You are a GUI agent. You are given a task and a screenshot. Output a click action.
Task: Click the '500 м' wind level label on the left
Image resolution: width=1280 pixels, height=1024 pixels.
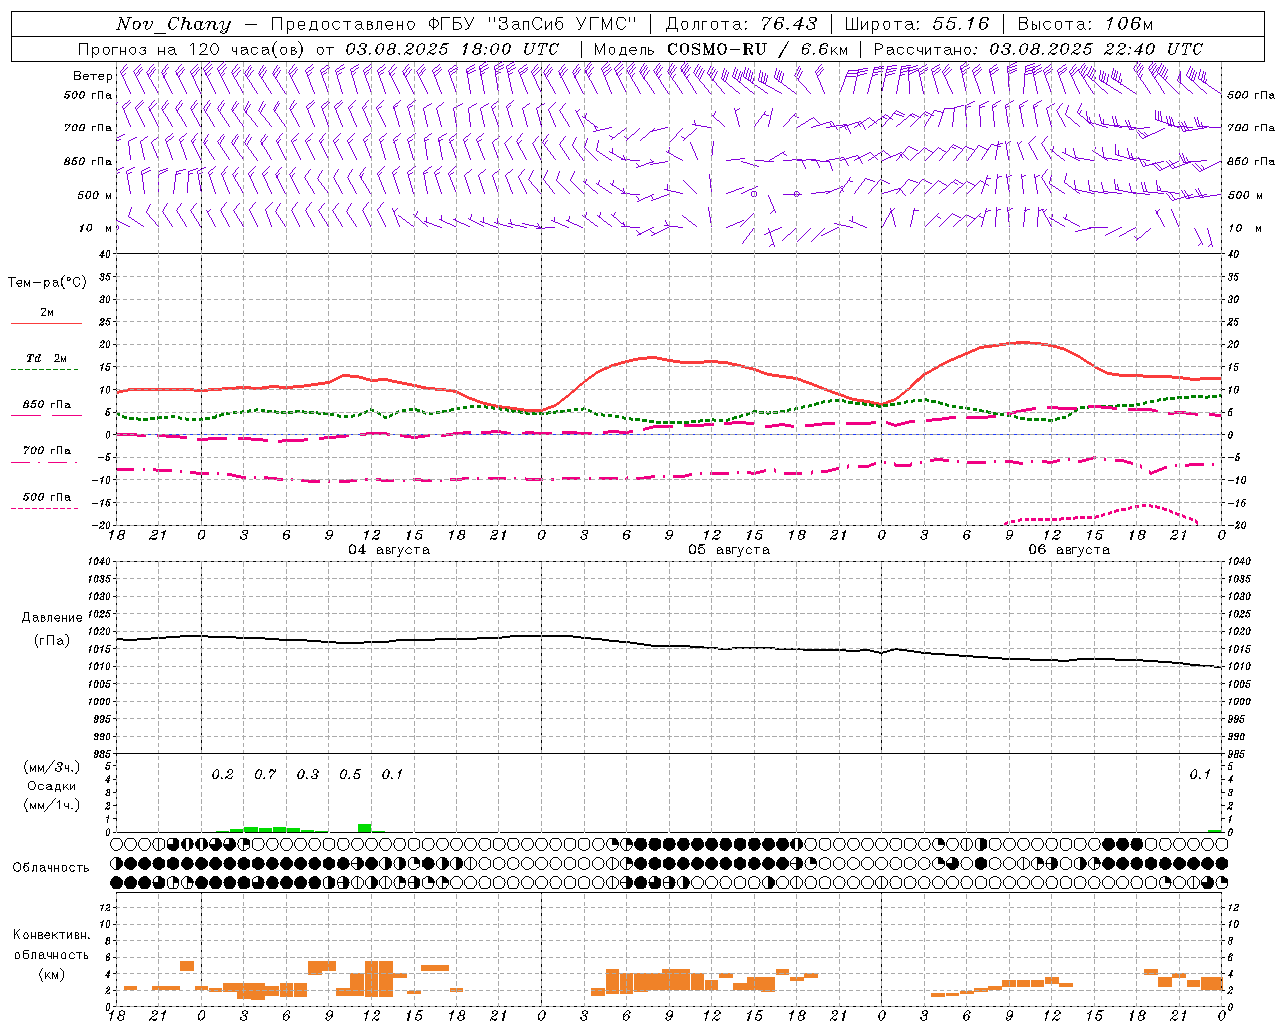95,195
